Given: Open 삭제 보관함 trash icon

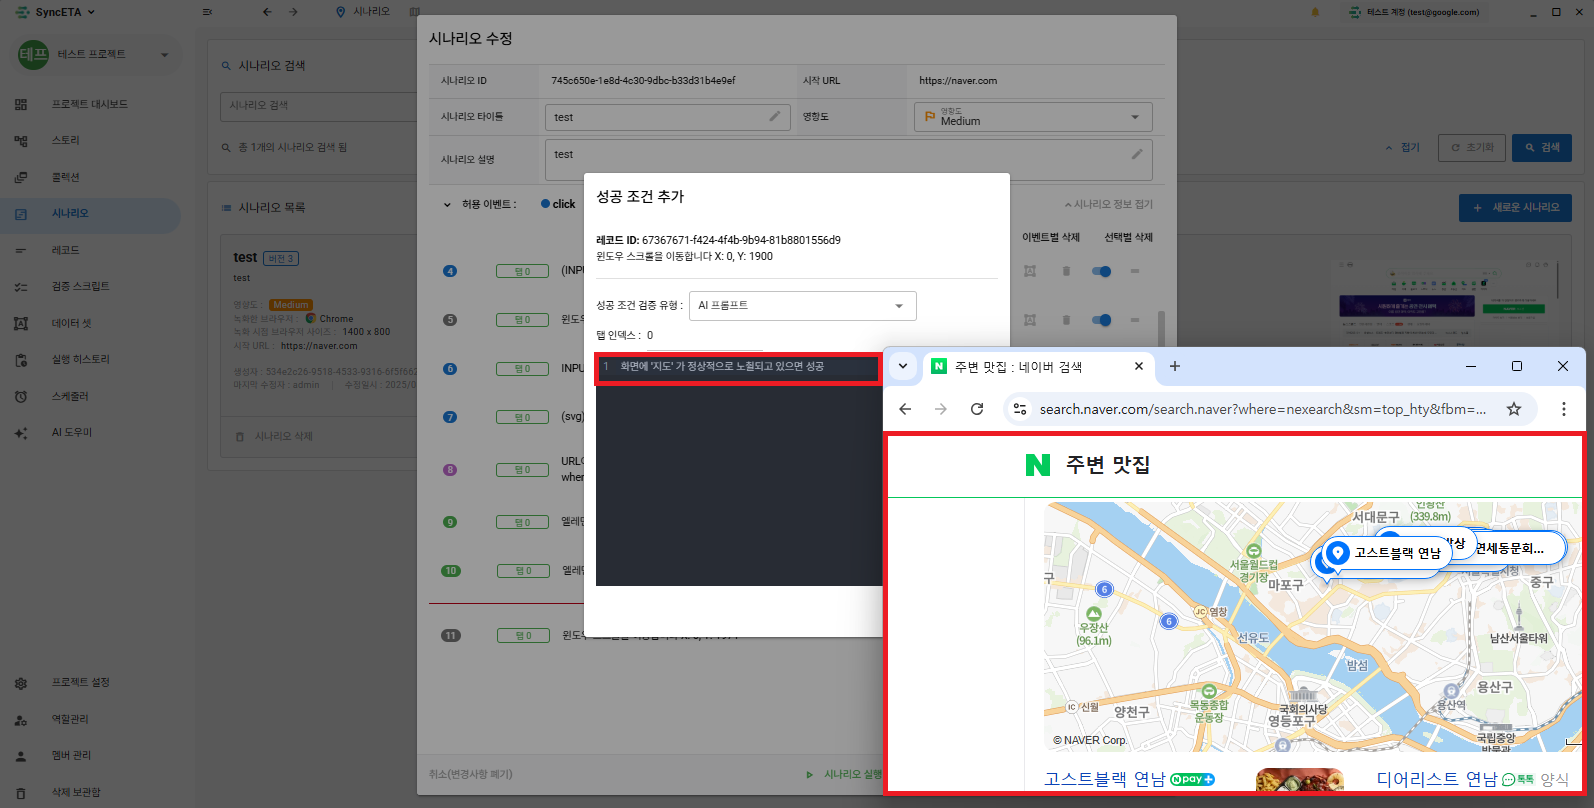Looking at the screenshot, I should 21,792.
